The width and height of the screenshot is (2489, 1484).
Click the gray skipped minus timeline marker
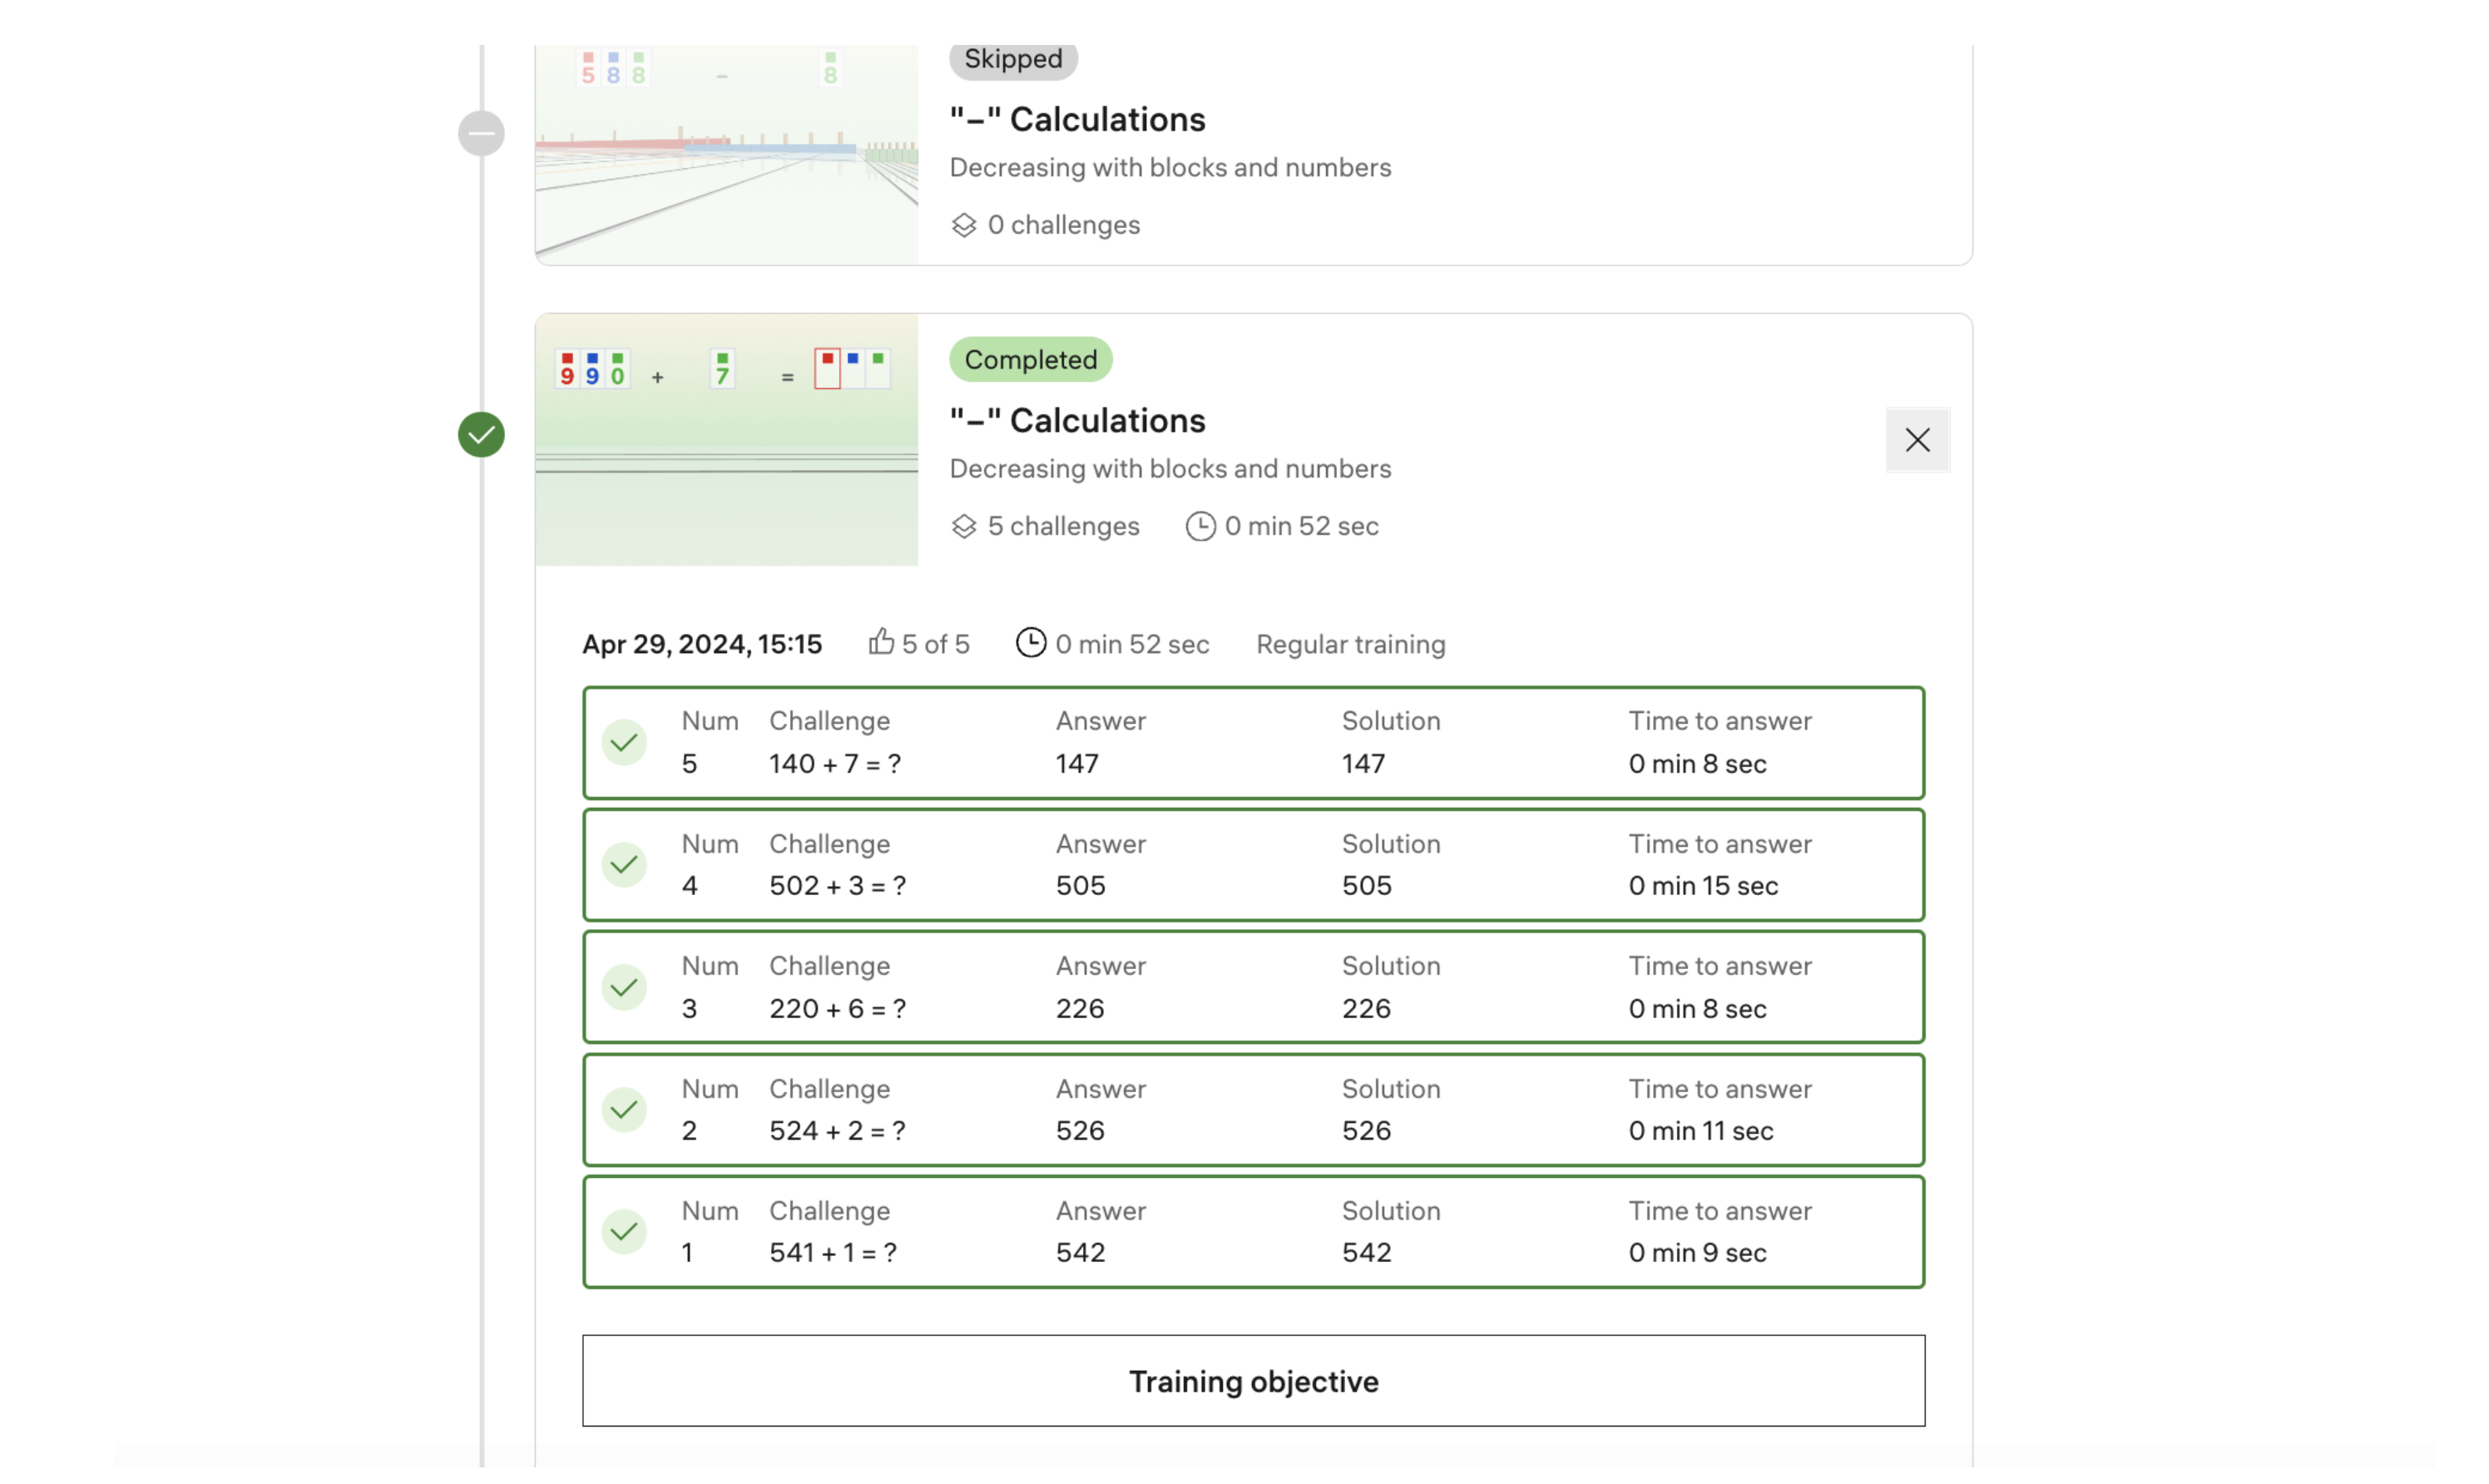pyautogui.click(x=481, y=133)
